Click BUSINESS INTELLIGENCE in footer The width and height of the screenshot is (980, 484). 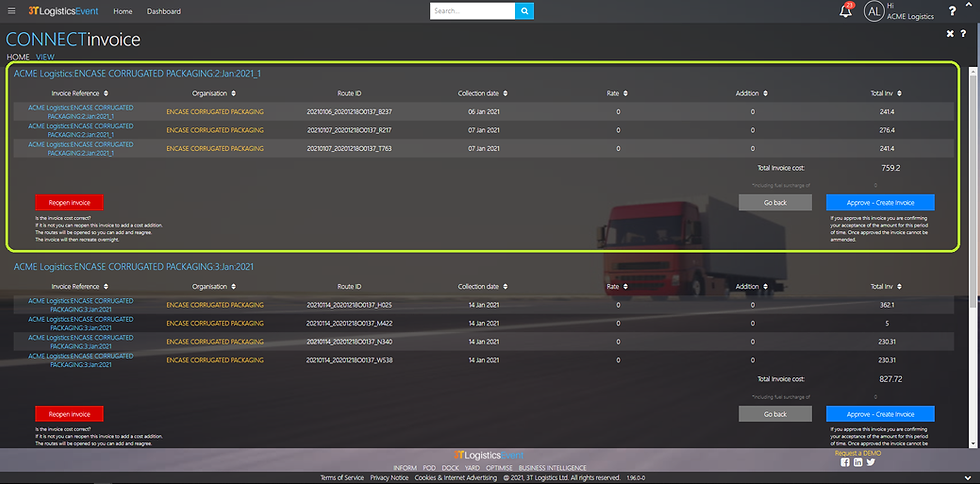(552, 468)
